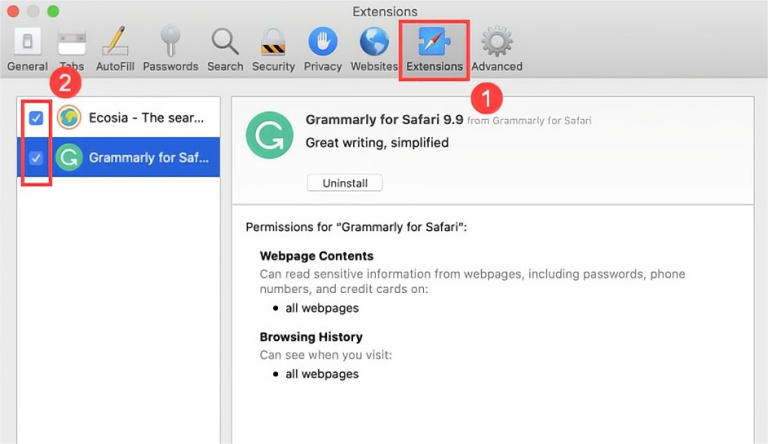Click the green maximize window button
Viewport: 768px width, 444px height.
tap(52, 11)
